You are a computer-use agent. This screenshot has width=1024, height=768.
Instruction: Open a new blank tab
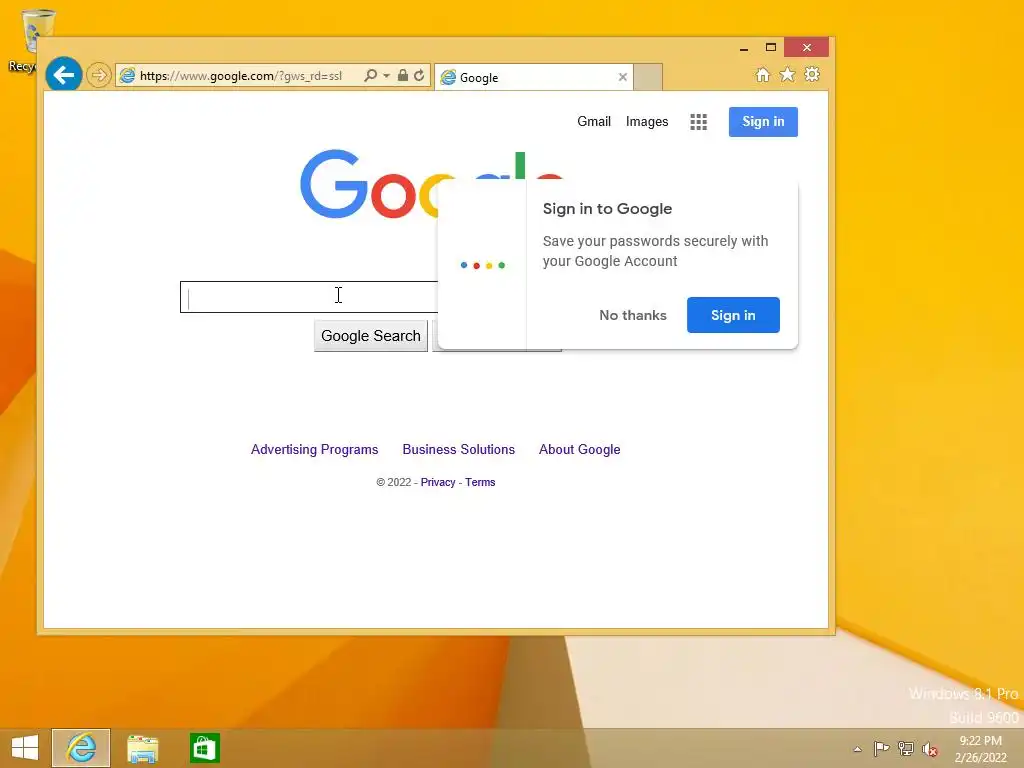coord(648,77)
